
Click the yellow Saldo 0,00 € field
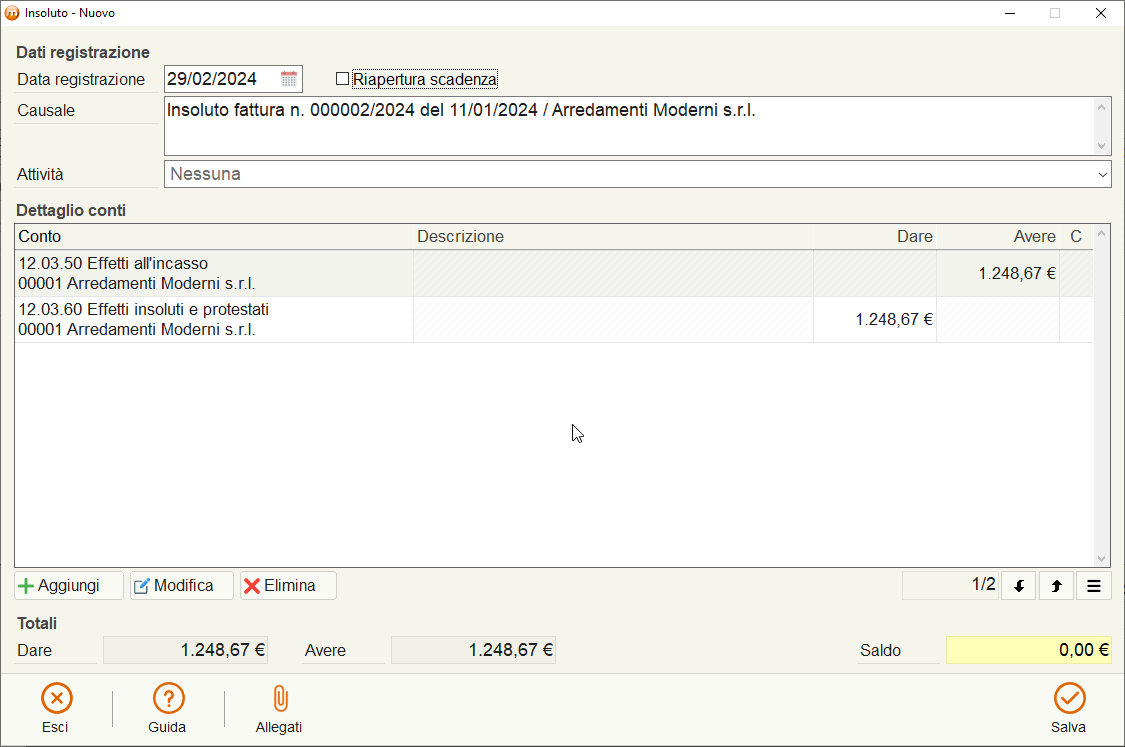pos(1029,650)
